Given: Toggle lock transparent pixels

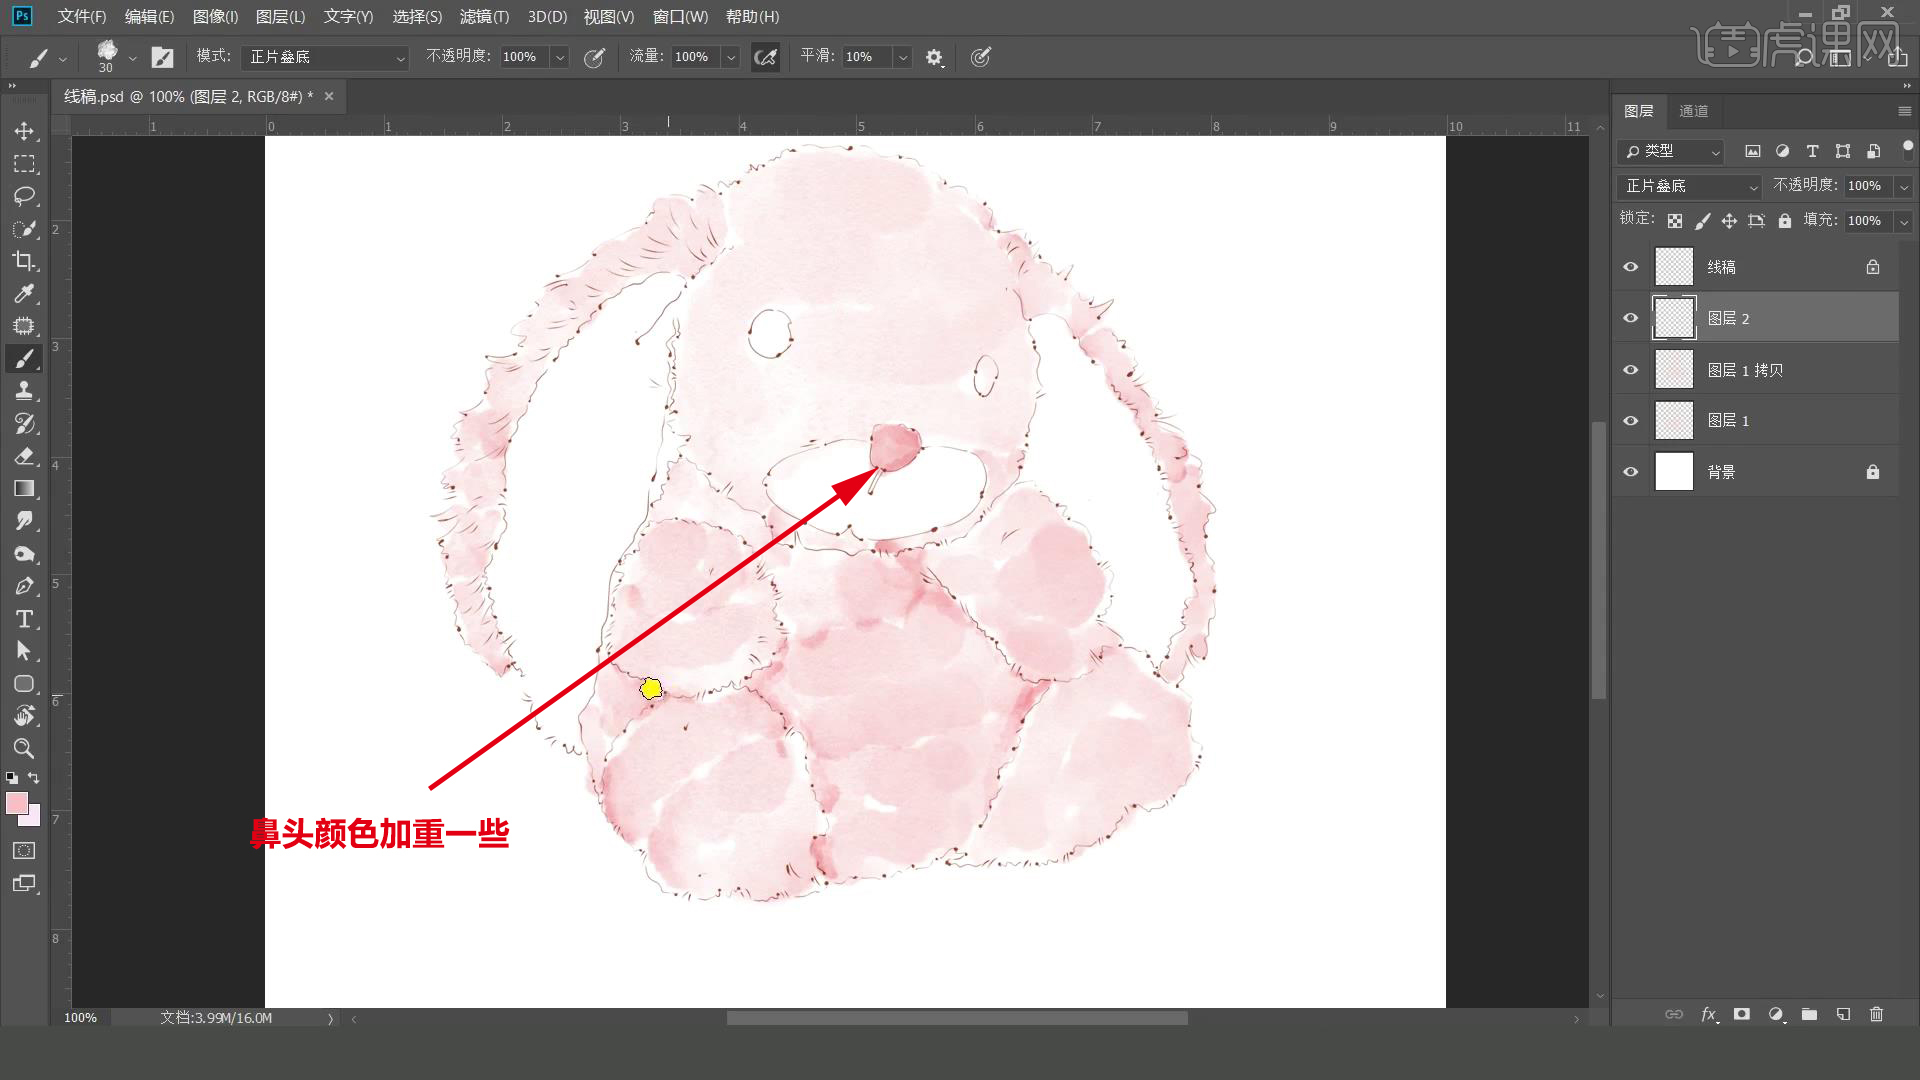Looking at the screenshot, I should click(1675, 221).
